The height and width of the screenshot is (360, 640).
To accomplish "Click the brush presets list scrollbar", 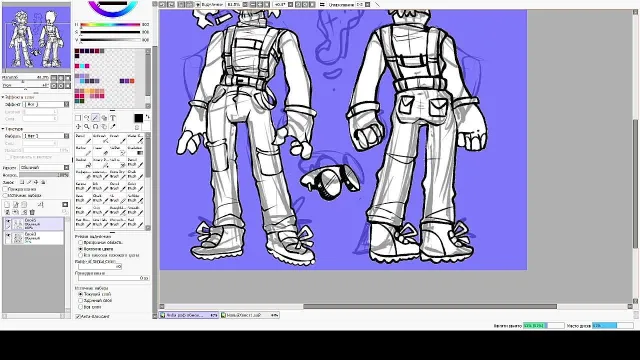I will click(148, 159).
